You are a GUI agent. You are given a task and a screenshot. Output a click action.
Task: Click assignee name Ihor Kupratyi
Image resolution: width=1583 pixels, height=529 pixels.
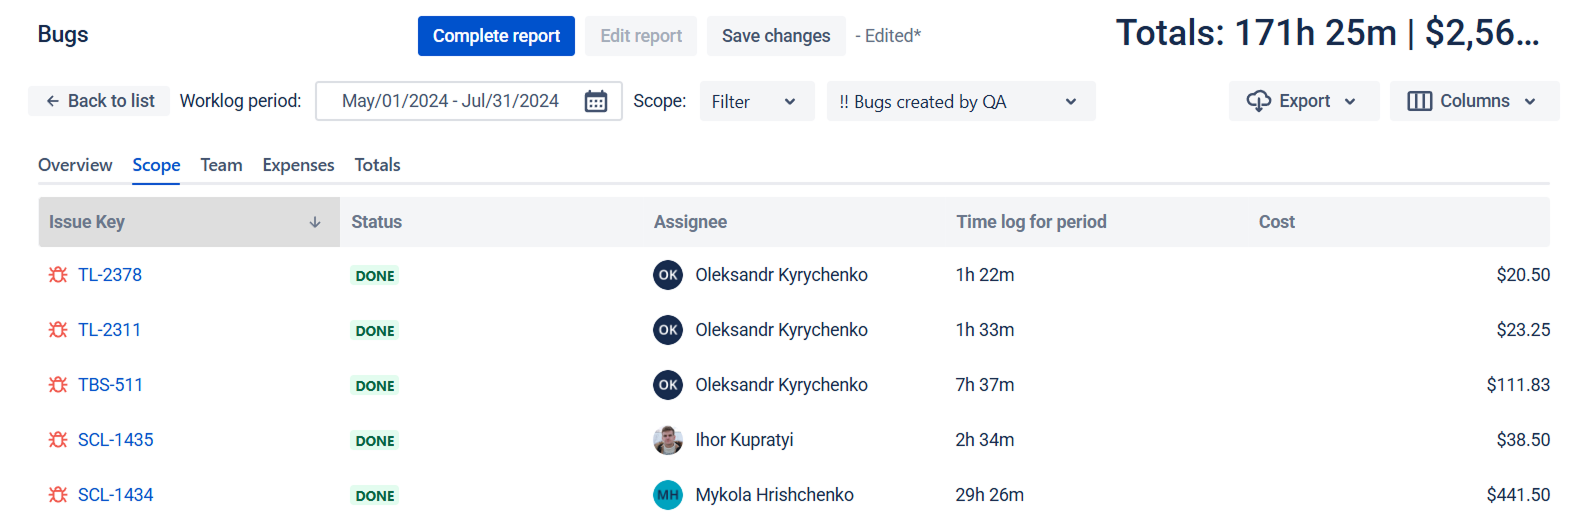744,440
